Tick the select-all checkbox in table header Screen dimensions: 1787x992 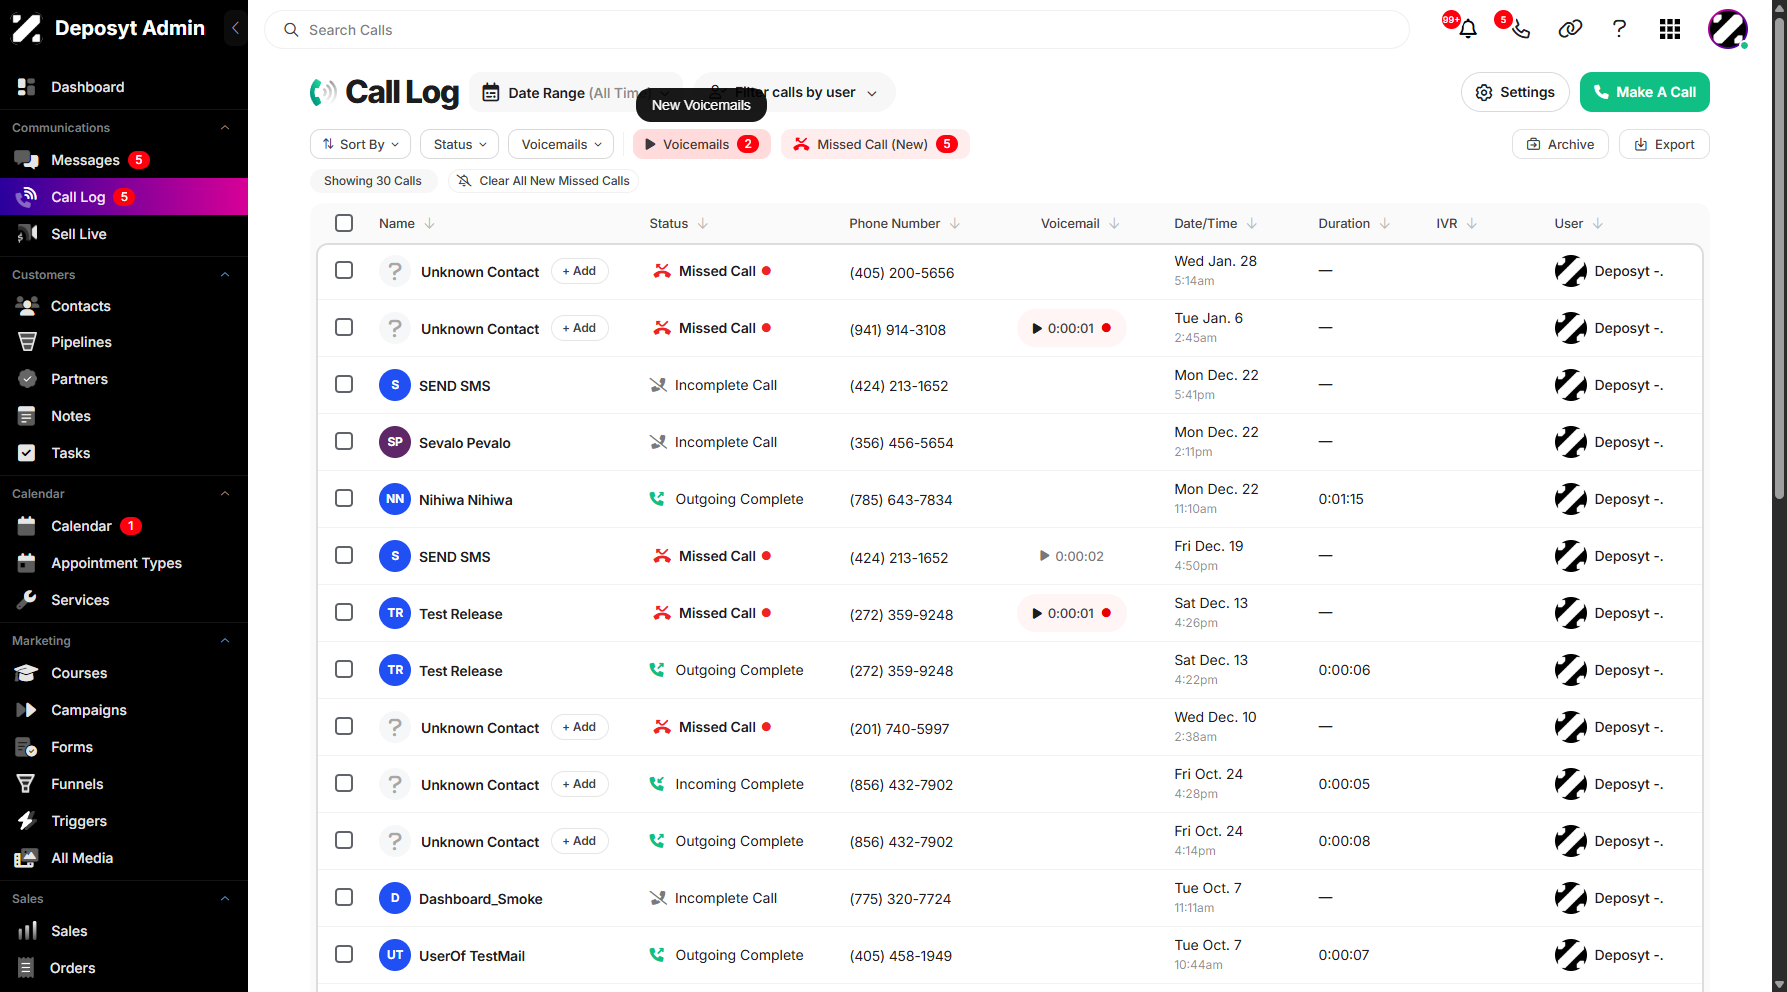(344, 223)
